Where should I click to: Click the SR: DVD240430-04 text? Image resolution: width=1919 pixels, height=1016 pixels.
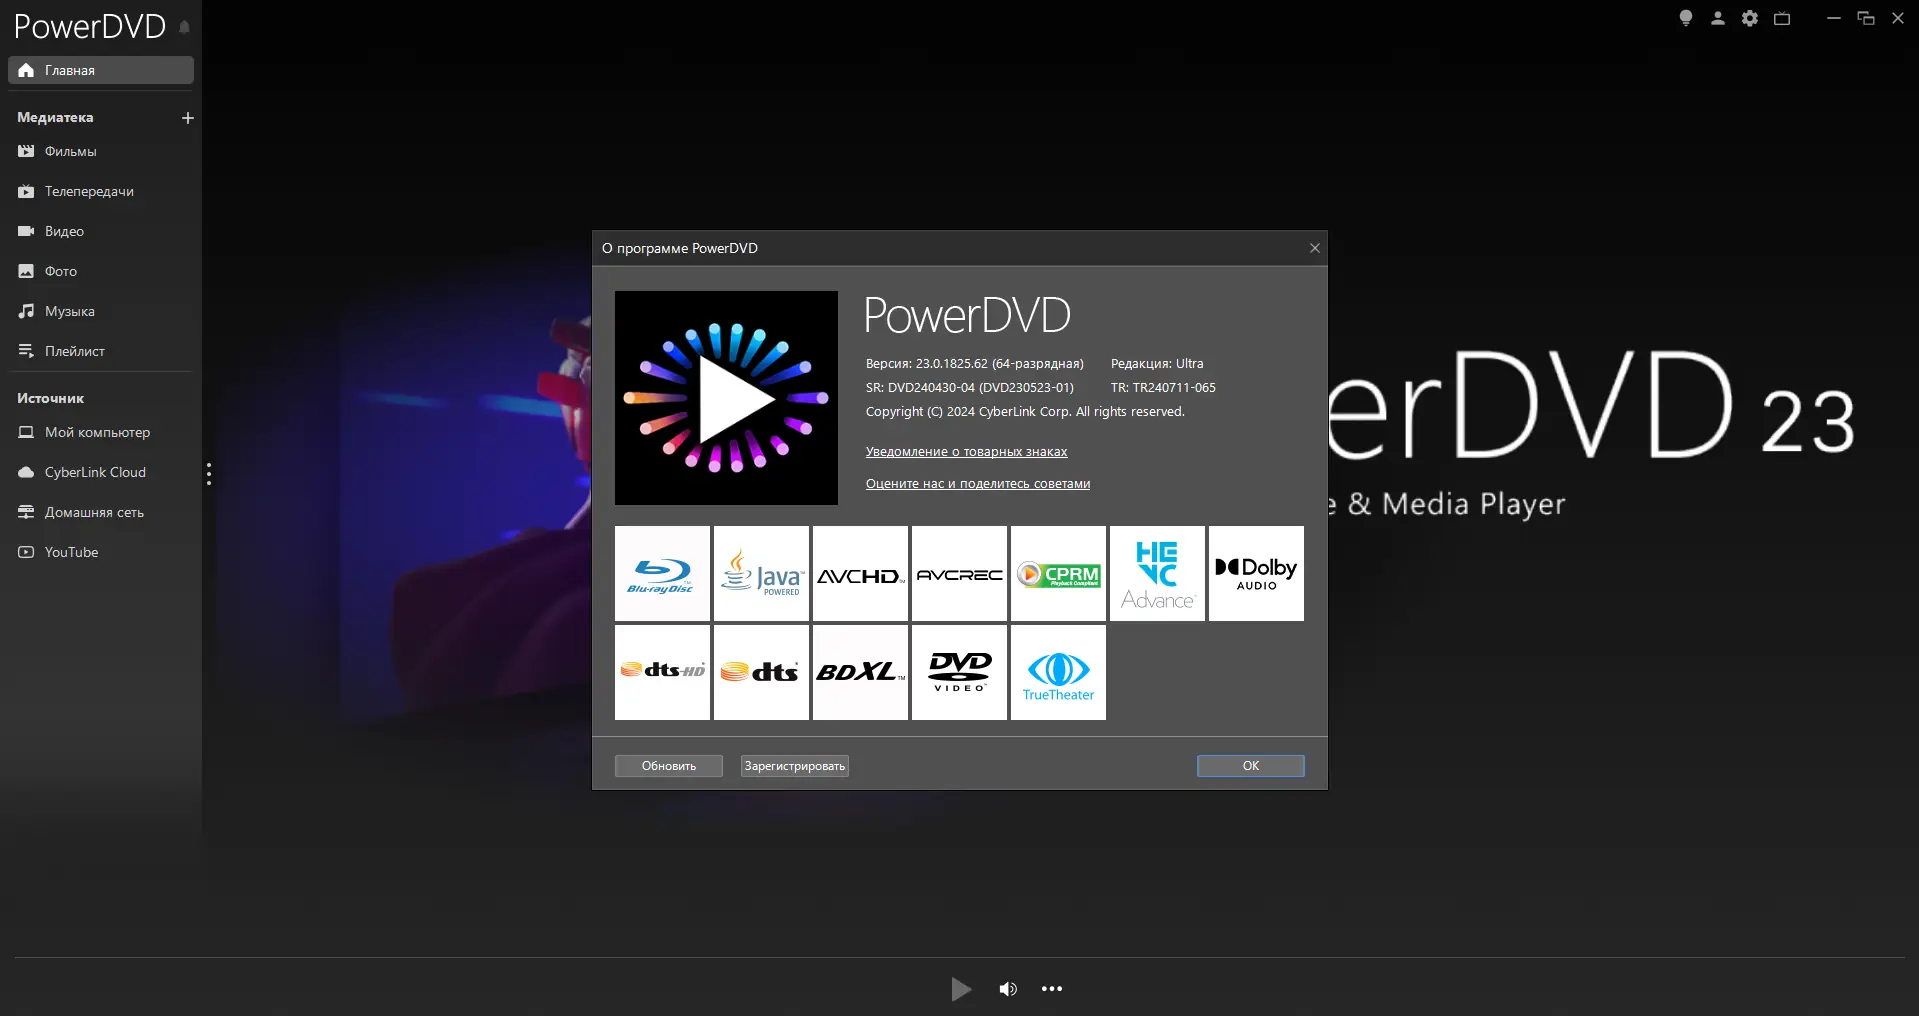point(970,388)
